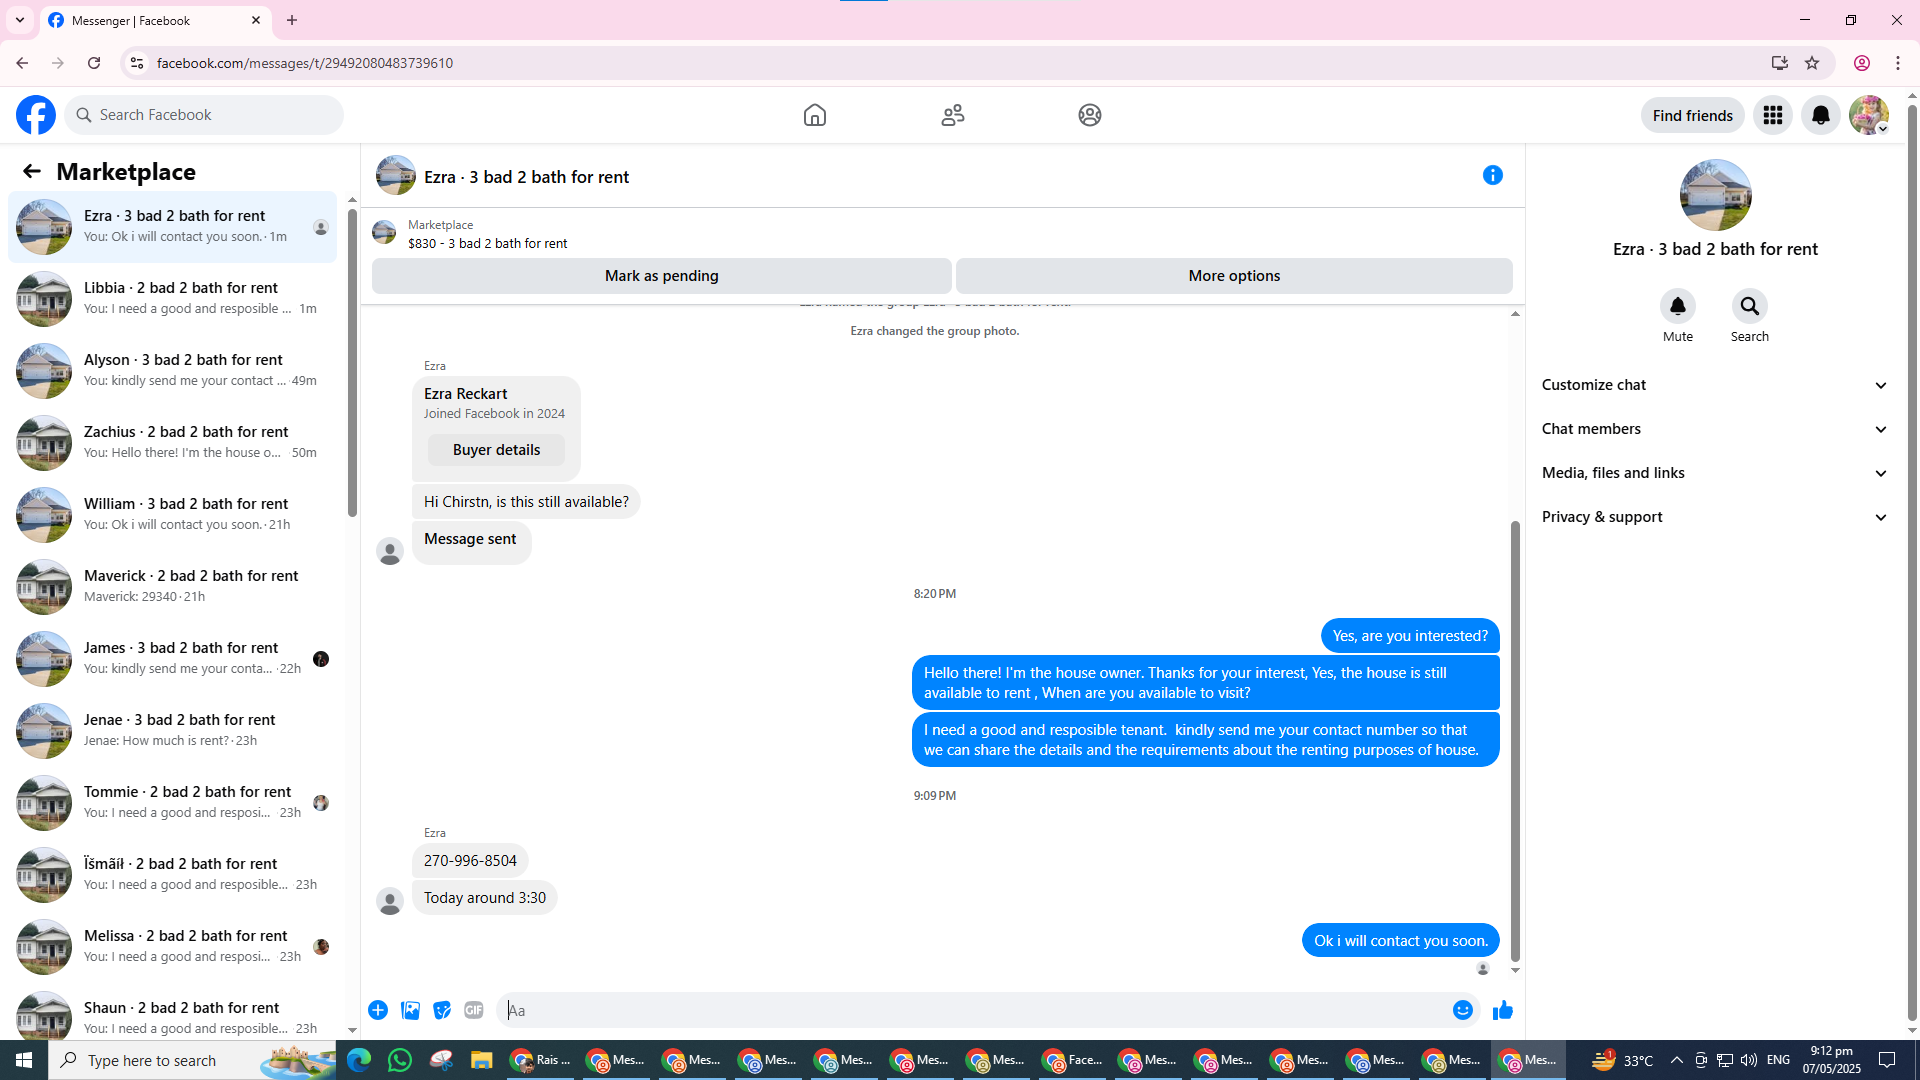Click the conversation information icon
The width and height of the screenshot is (1920, 1080).
1492,175
